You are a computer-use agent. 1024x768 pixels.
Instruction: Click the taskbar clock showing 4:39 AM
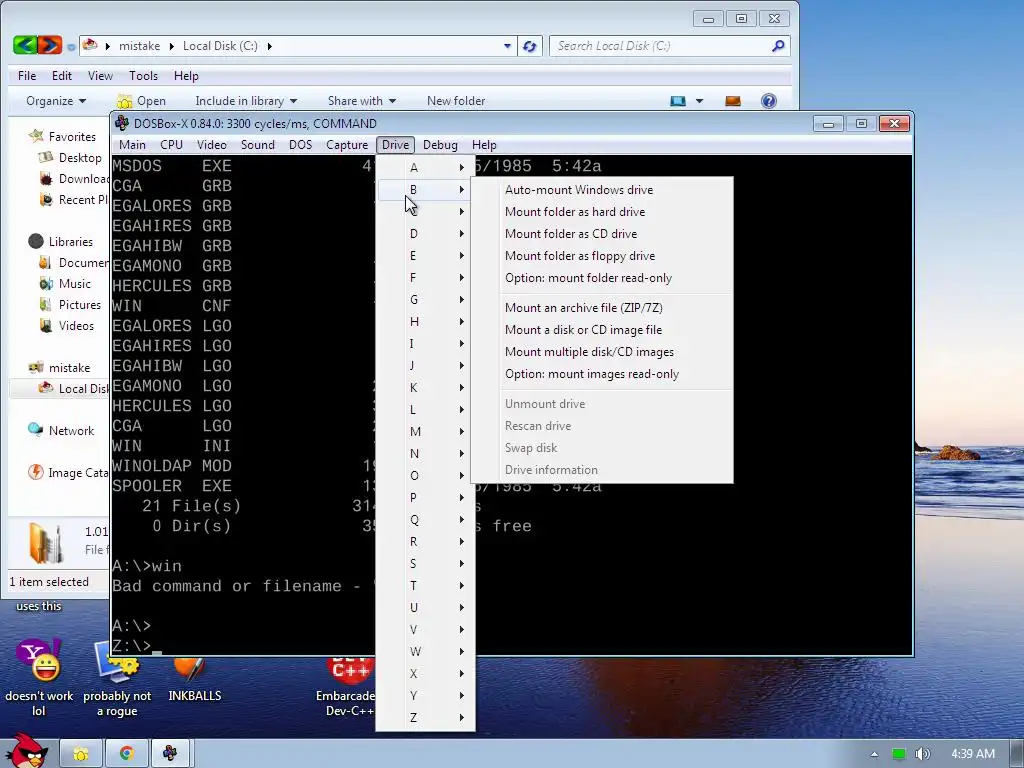[972, 754]
